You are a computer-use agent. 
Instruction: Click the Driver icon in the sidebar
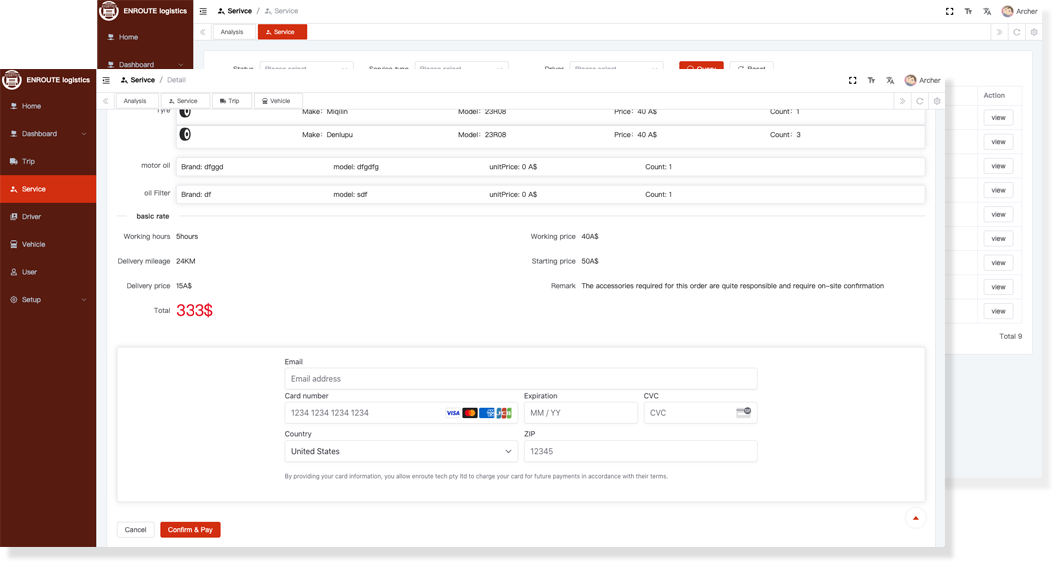pos(13,217)
